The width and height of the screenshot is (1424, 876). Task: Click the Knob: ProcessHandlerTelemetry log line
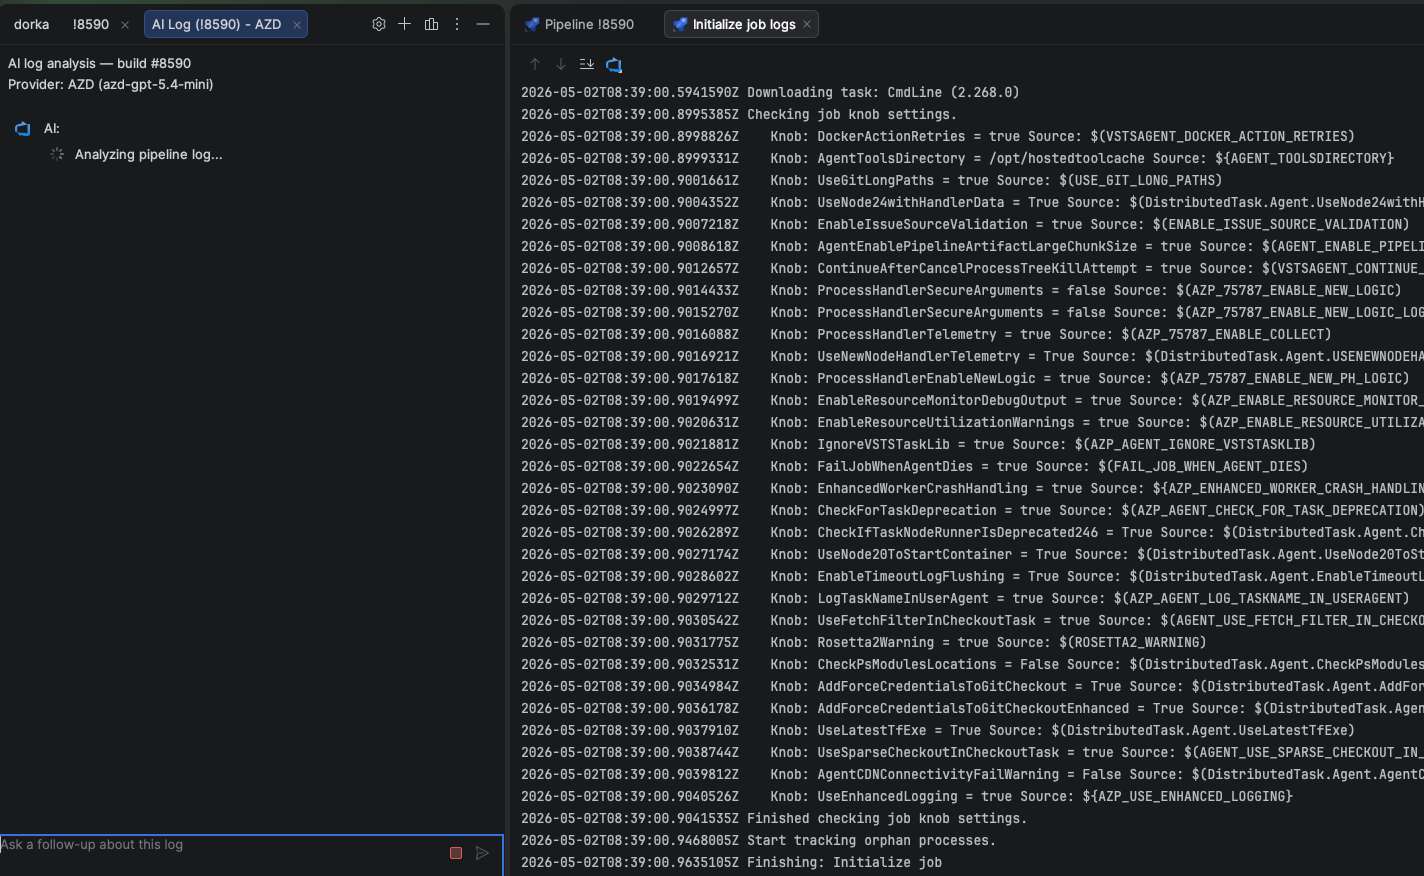tap(926, 334)
